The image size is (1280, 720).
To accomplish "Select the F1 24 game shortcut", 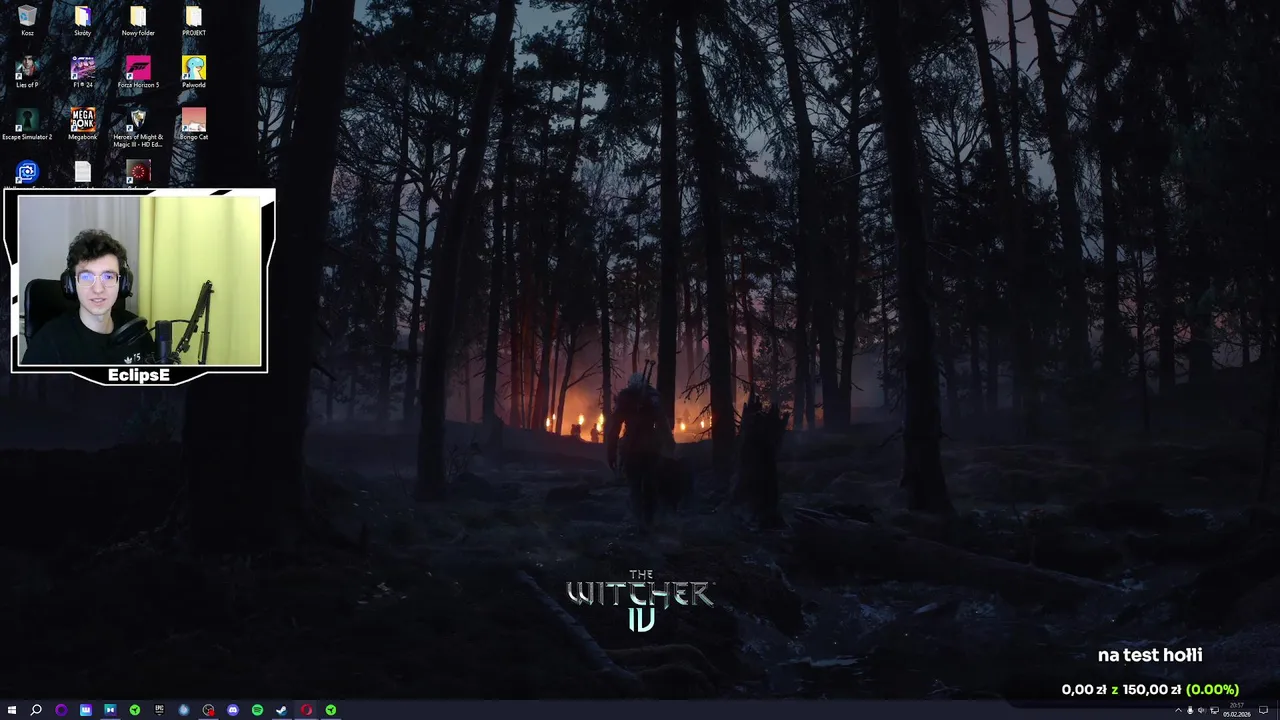I will tap(82, 73).
